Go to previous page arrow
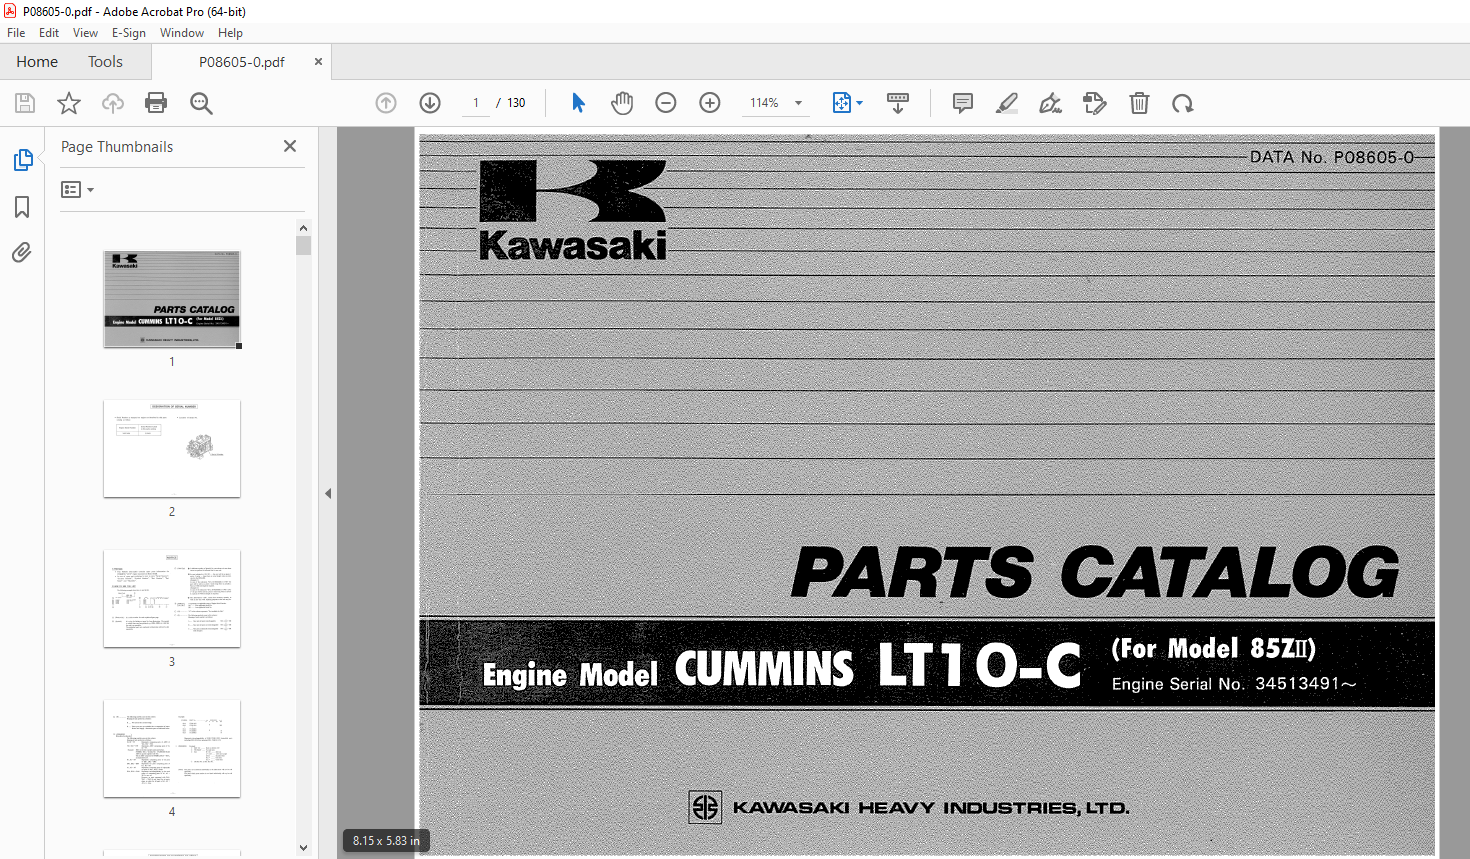1470x859 pixels. coord(386,103)
